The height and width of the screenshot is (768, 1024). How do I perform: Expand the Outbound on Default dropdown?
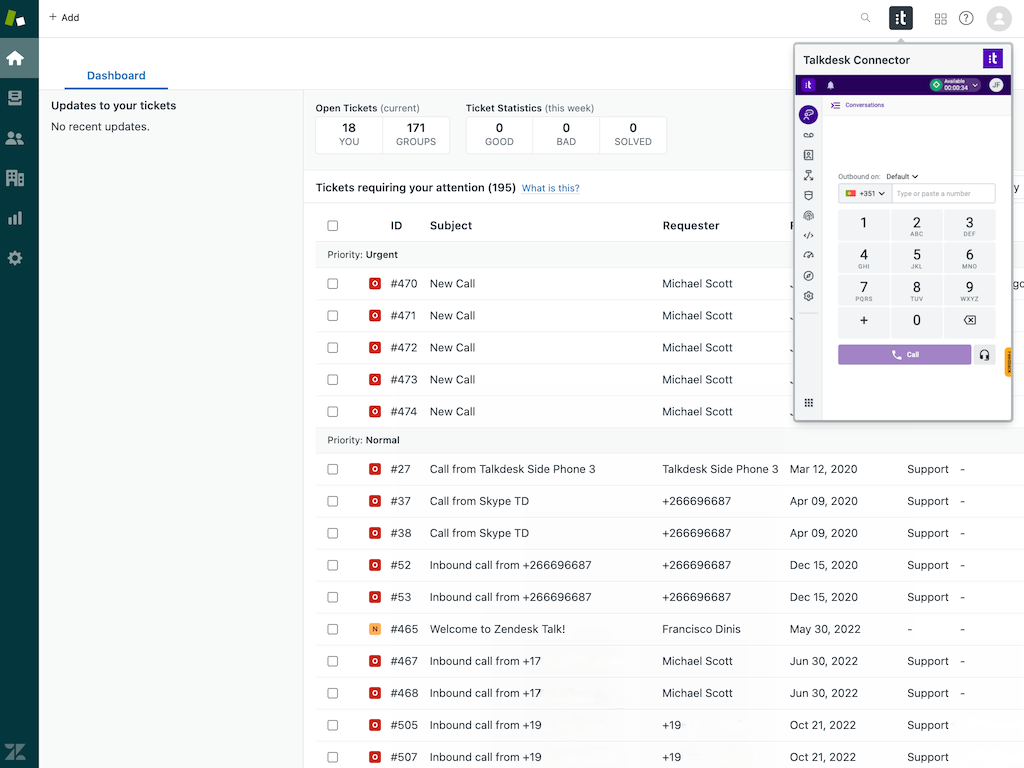(x=902, y=177)
